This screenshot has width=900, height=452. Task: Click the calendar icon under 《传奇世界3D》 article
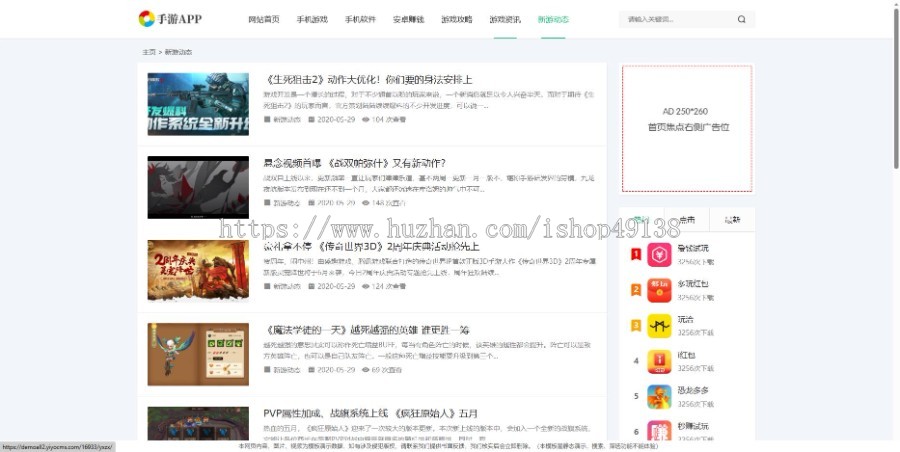click(312, 286)
